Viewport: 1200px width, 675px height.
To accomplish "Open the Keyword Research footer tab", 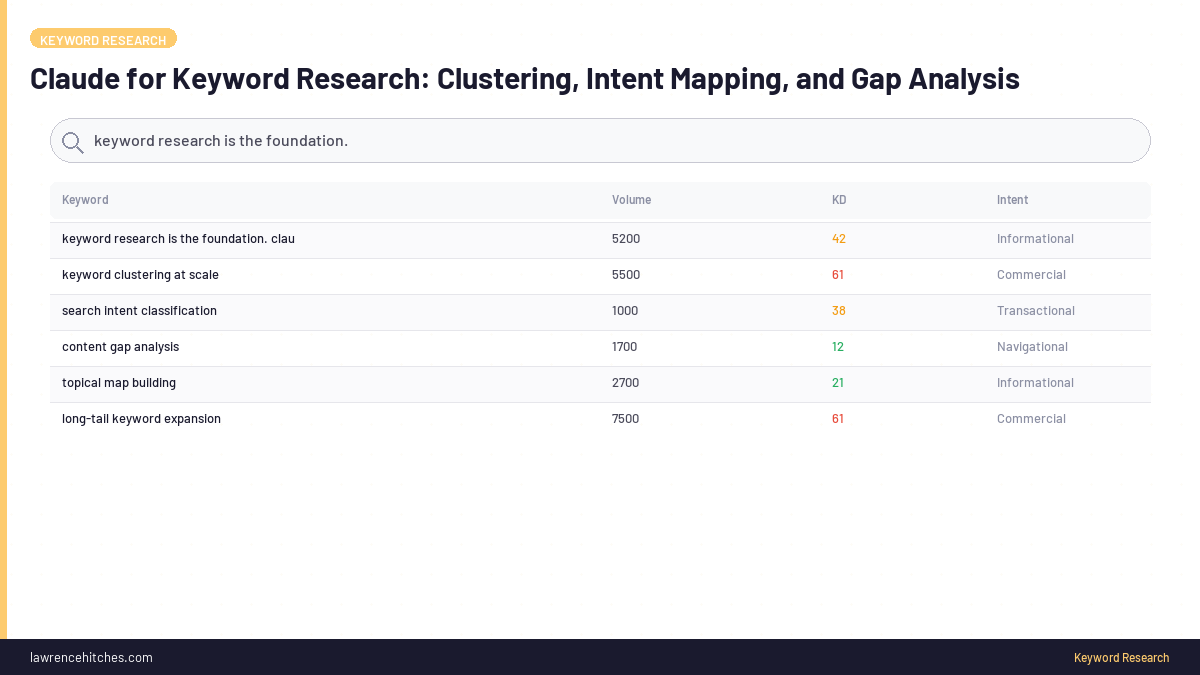I will click(1121, 657).
